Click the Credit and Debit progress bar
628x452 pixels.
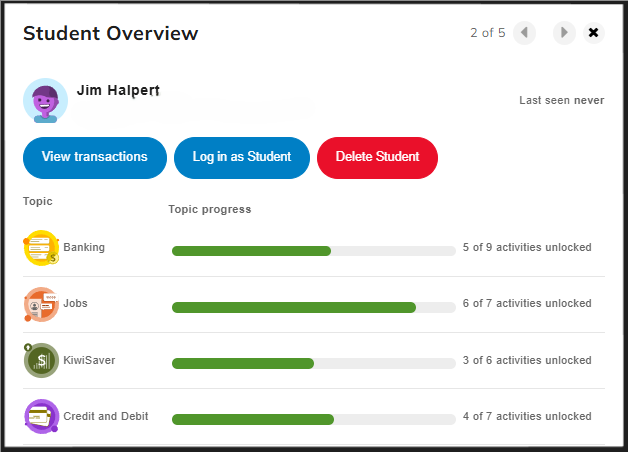click(314, 420)
